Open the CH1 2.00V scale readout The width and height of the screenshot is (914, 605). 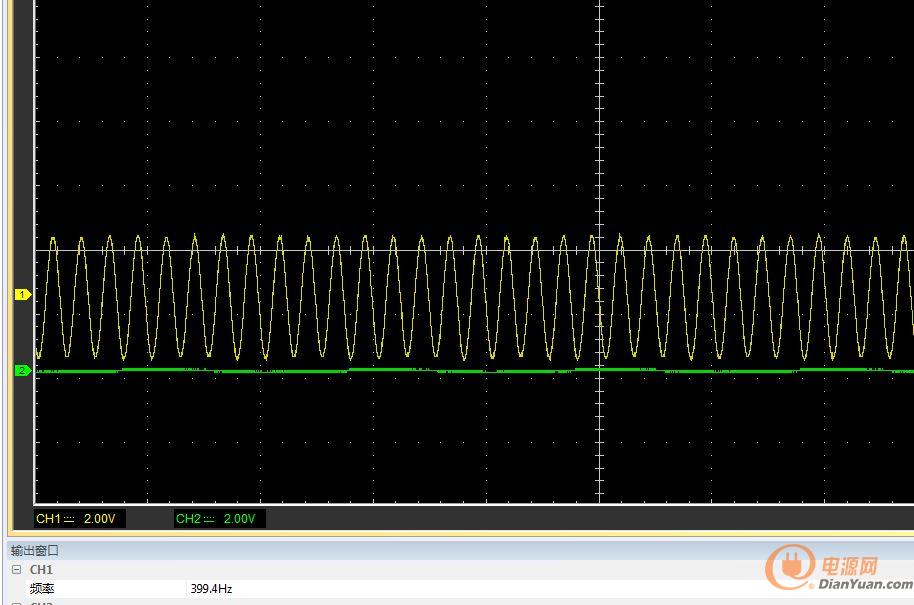[98, 519]
